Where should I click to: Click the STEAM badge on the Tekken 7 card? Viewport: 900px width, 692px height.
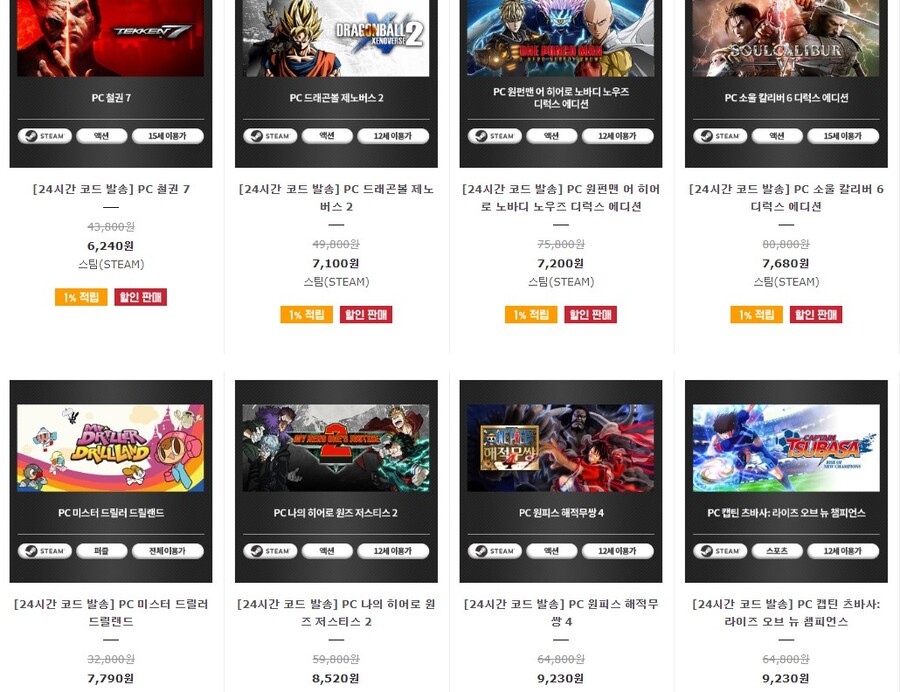(45, 136)
